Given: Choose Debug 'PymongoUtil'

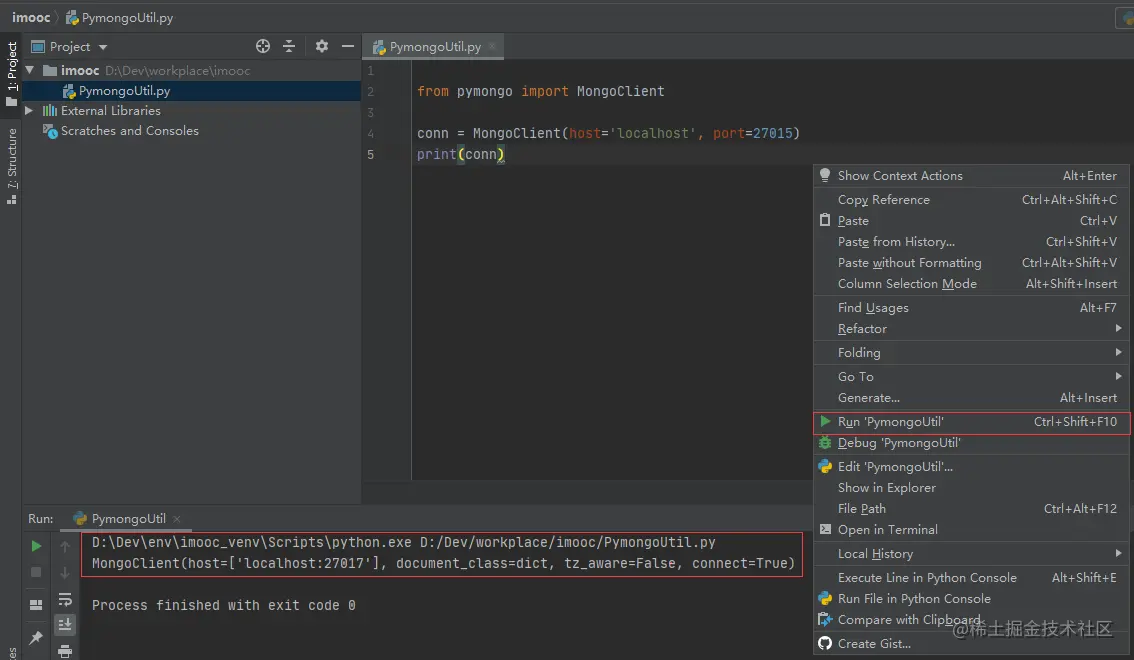Looking at the screenshot, I should pyautogui.click(x=971, y=442).
